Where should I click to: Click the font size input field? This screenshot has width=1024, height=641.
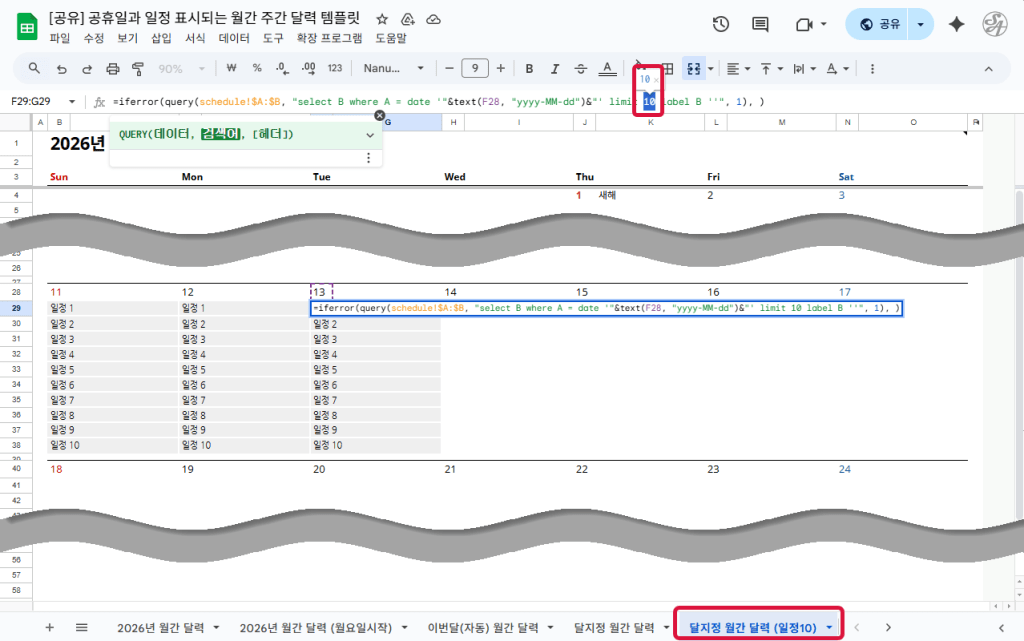475,69
